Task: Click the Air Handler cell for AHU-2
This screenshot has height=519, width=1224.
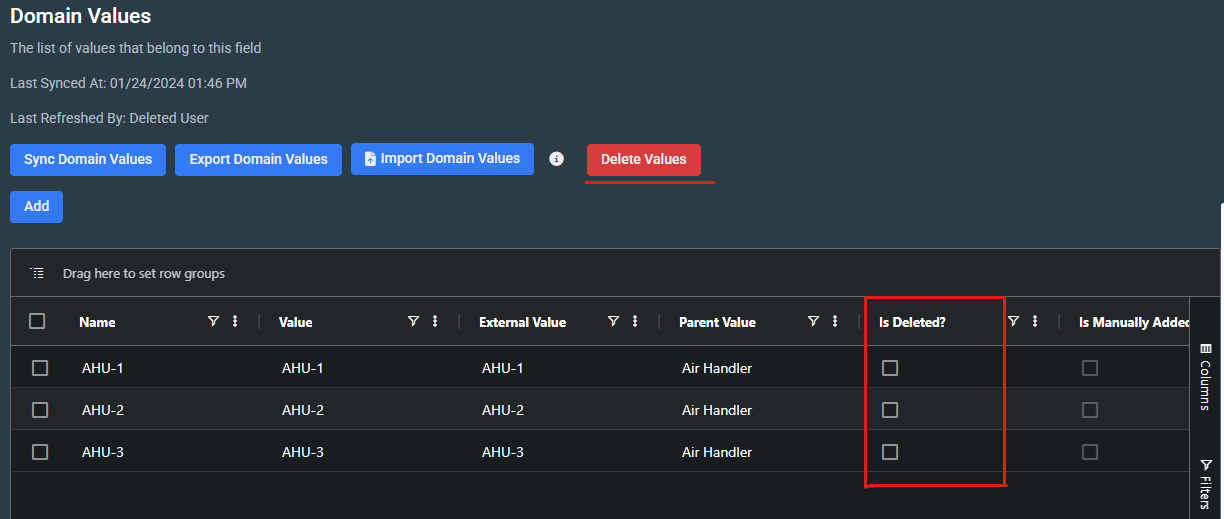Action: point(717,410)
